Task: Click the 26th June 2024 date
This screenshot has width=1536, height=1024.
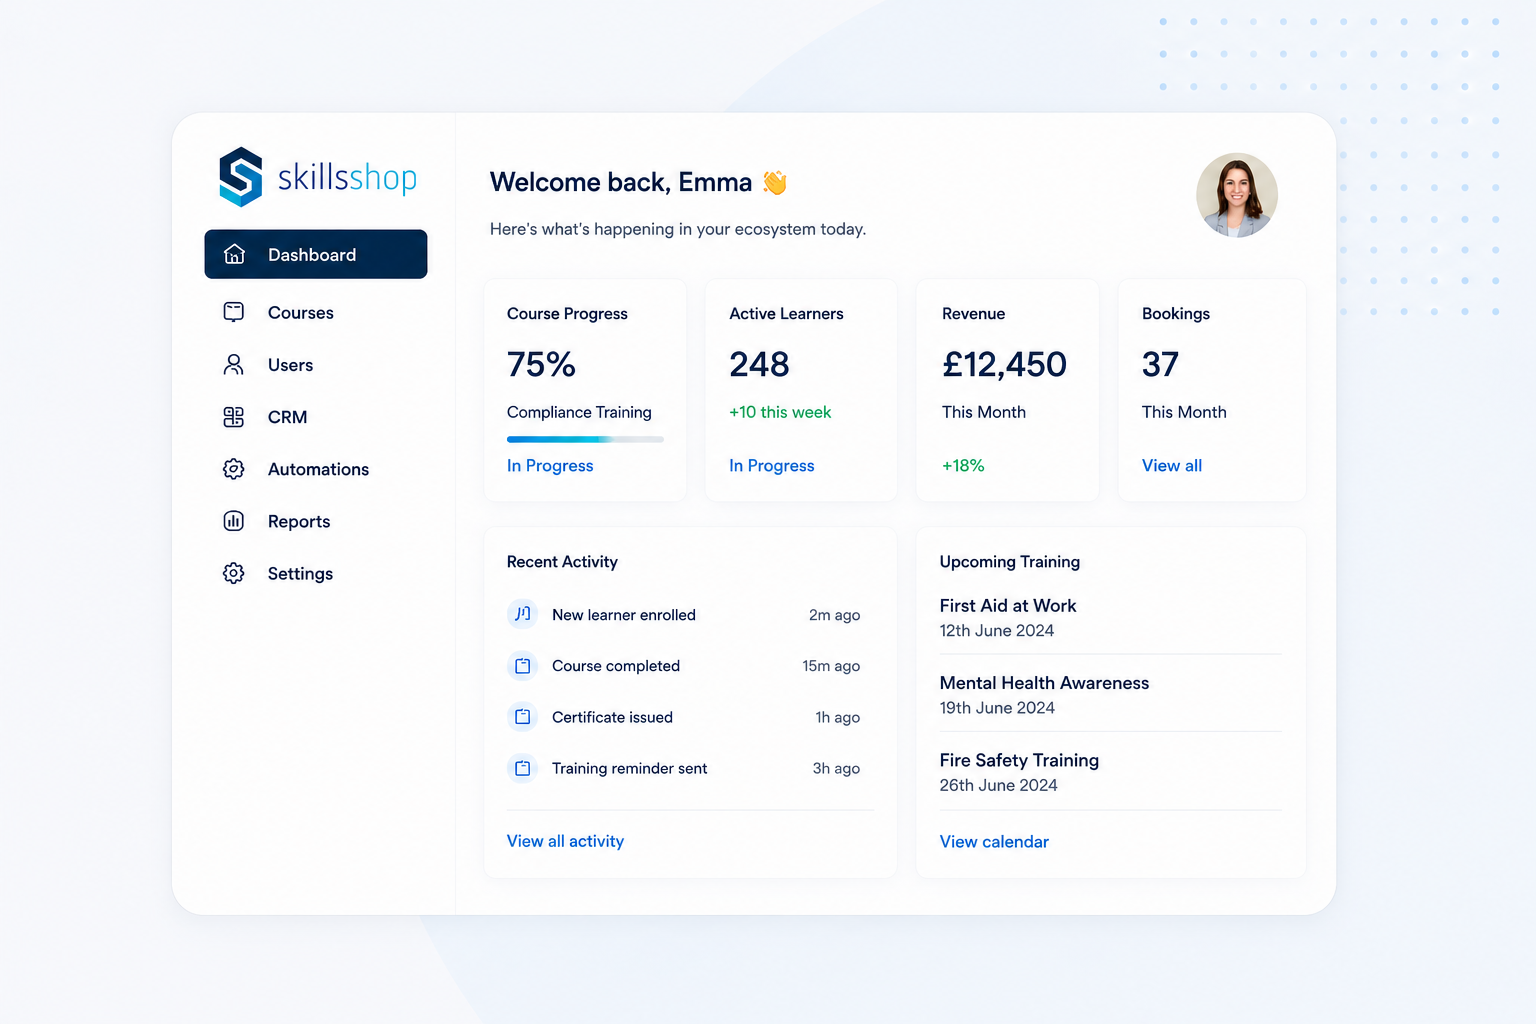Action: [998, 785]
